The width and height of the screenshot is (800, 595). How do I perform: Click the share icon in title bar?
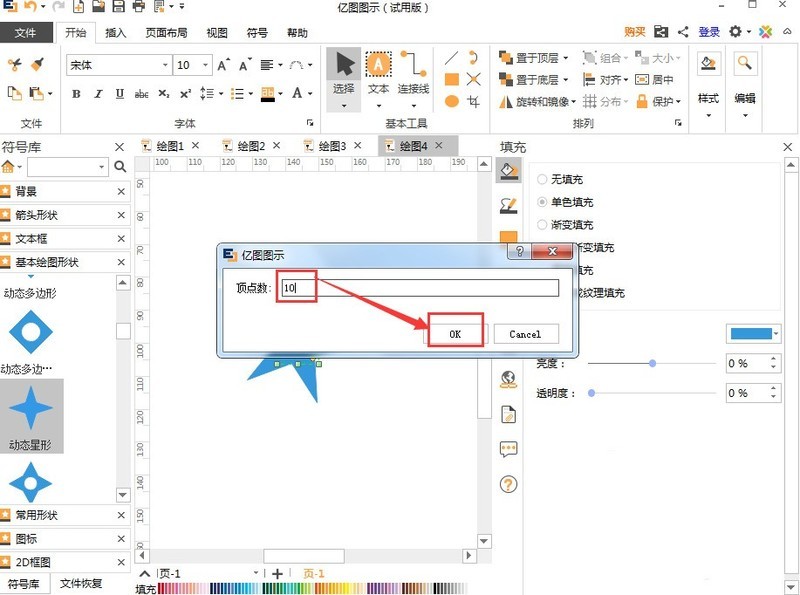click(x=683, y=32)
